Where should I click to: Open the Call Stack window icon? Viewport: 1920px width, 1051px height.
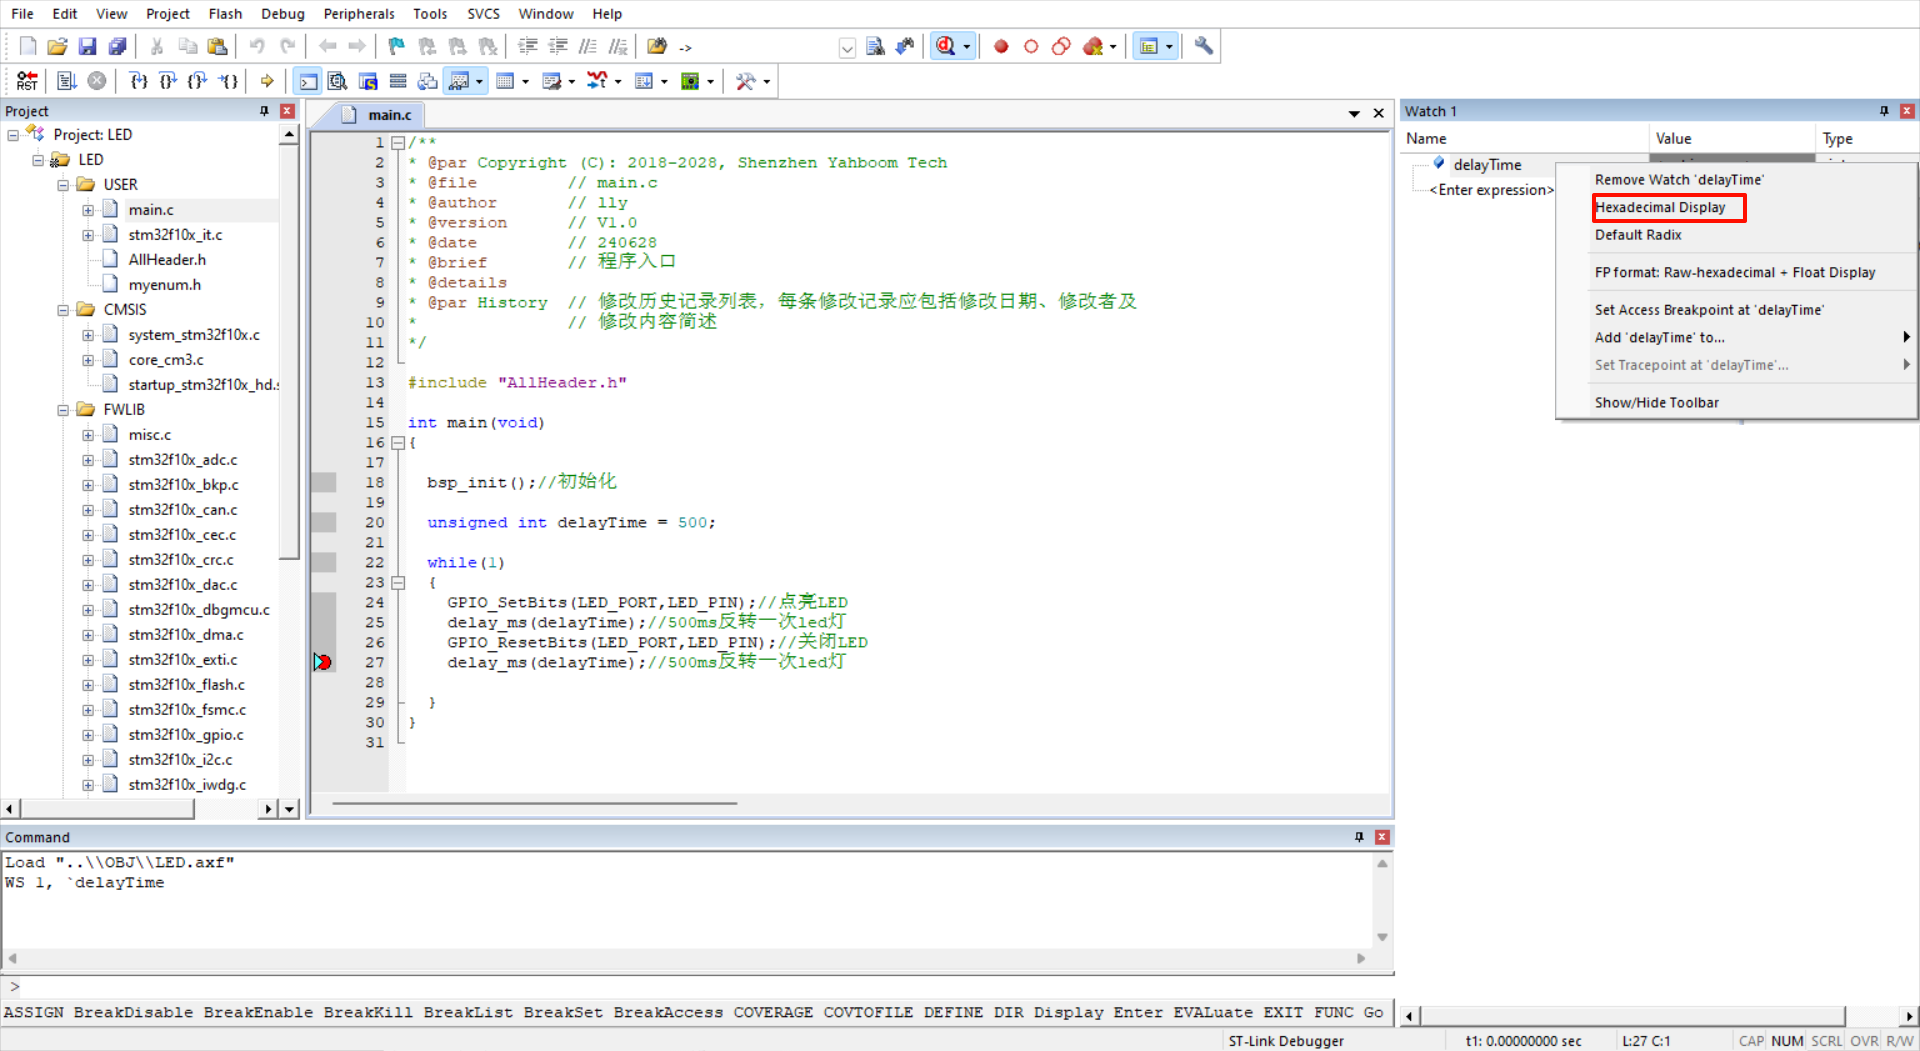(x=428, y=81)
